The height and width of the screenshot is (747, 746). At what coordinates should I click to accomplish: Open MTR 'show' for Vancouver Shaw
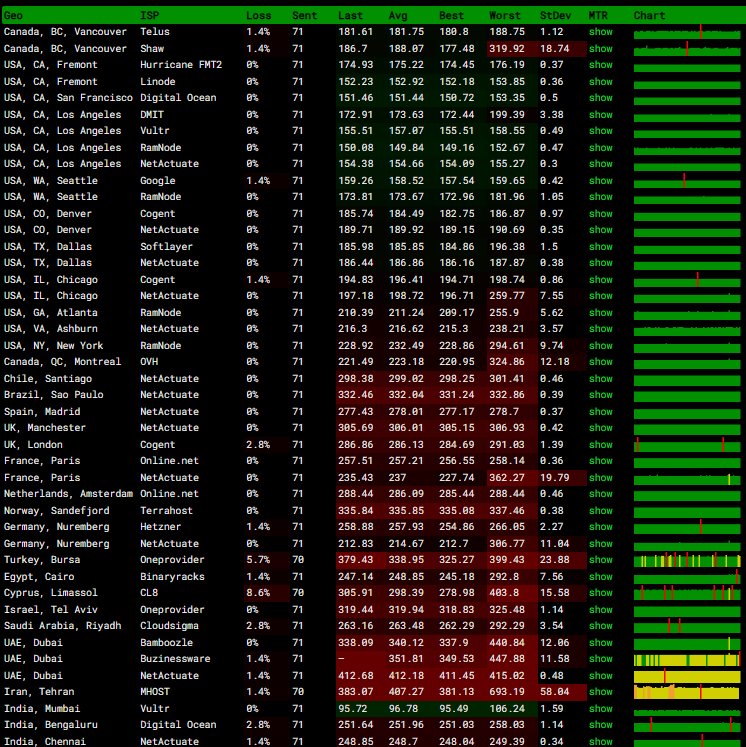[600, 49]
